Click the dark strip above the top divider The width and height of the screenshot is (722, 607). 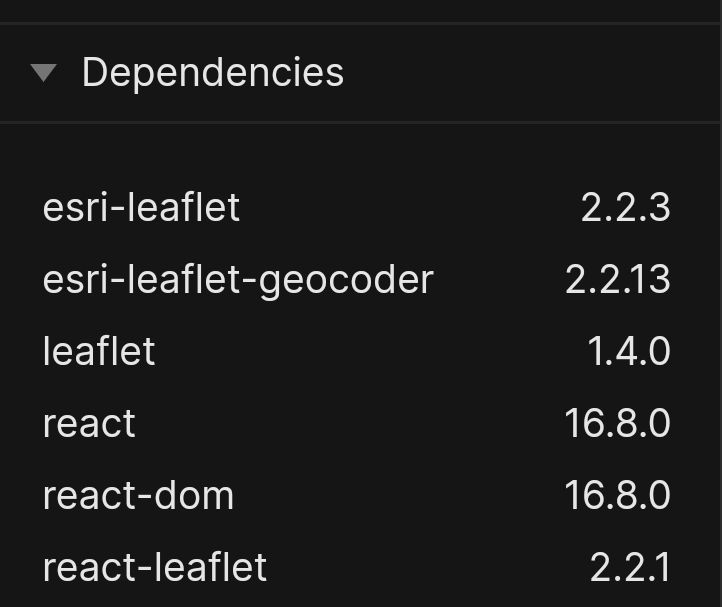pos(359,10)
